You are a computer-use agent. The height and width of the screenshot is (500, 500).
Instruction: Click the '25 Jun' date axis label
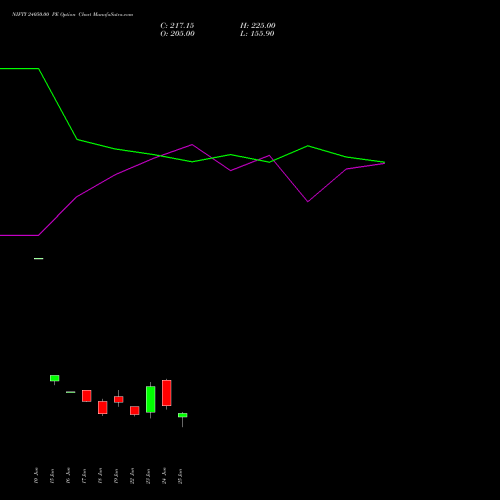coord(180,476)
